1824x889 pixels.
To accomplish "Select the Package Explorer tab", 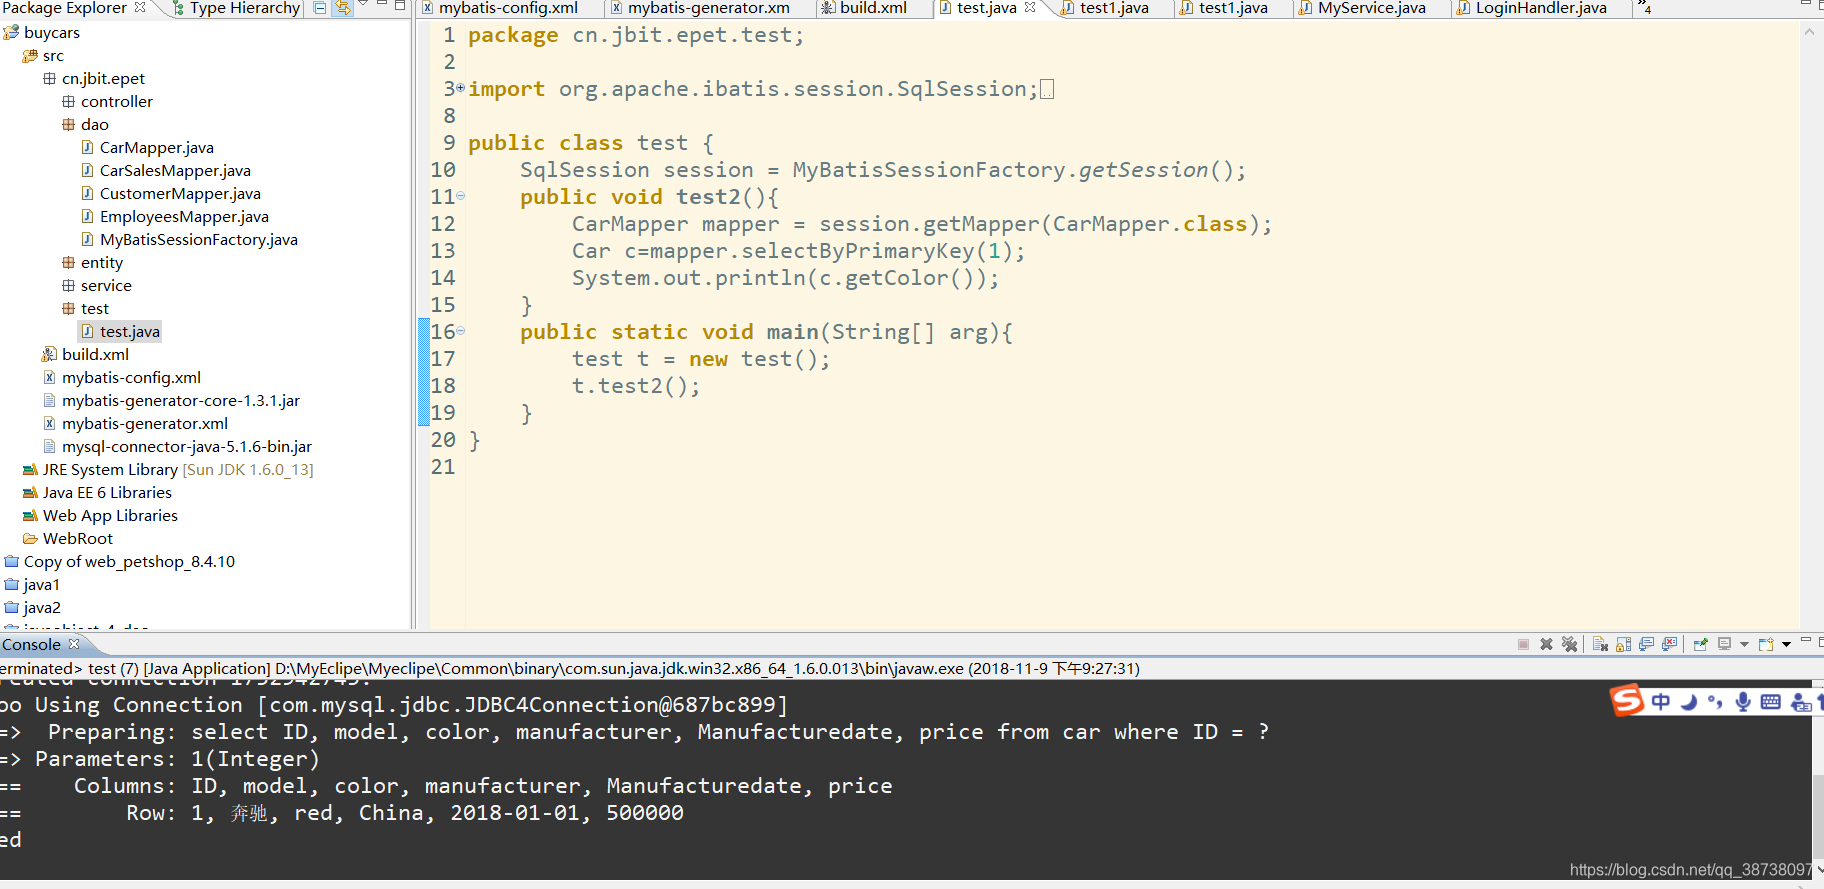I will [64, 8].
